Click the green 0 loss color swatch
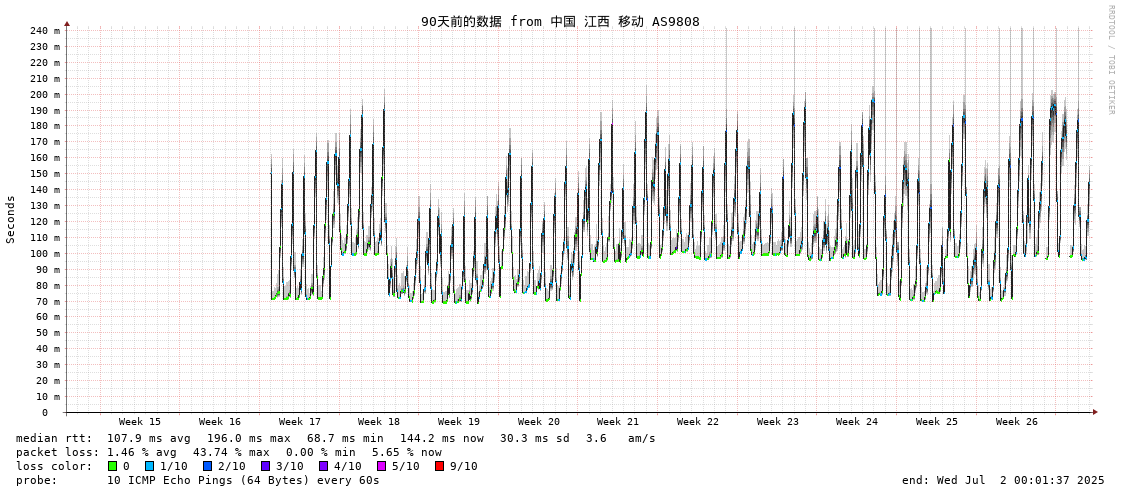Screen dimensions: 1121x494 point(112,466)
